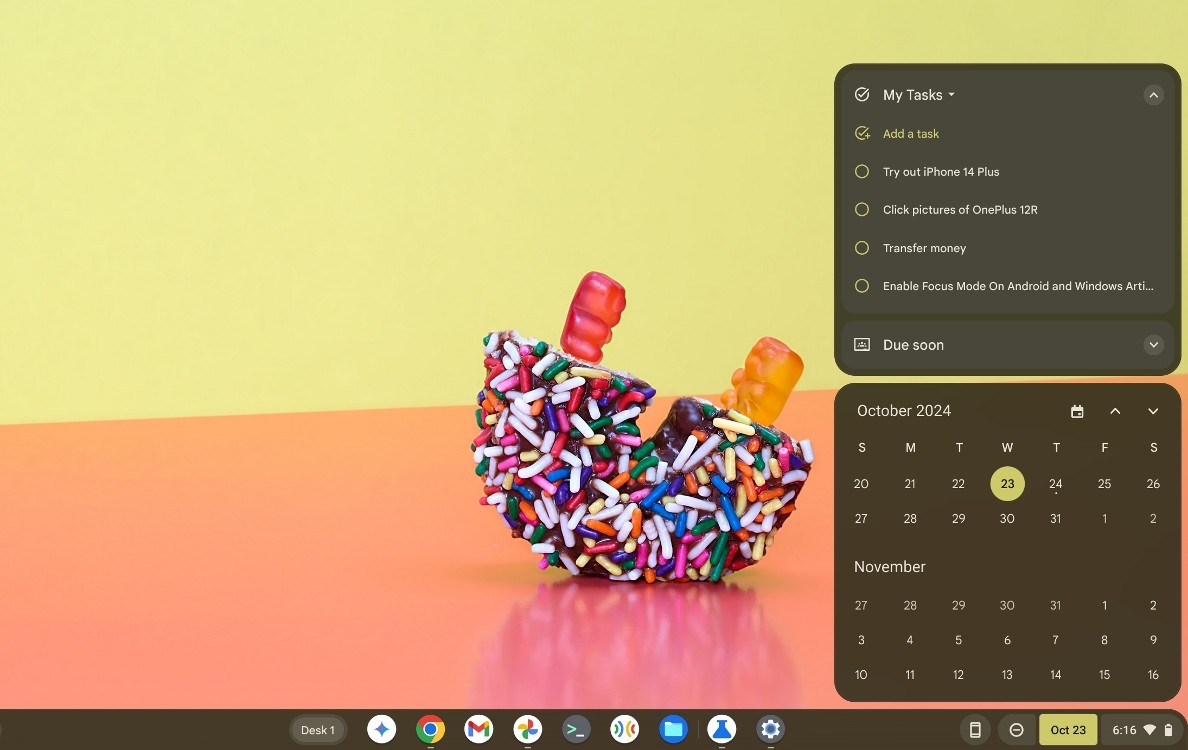Click the 'November' month label

pyautogui.click(x=889, y=567)
